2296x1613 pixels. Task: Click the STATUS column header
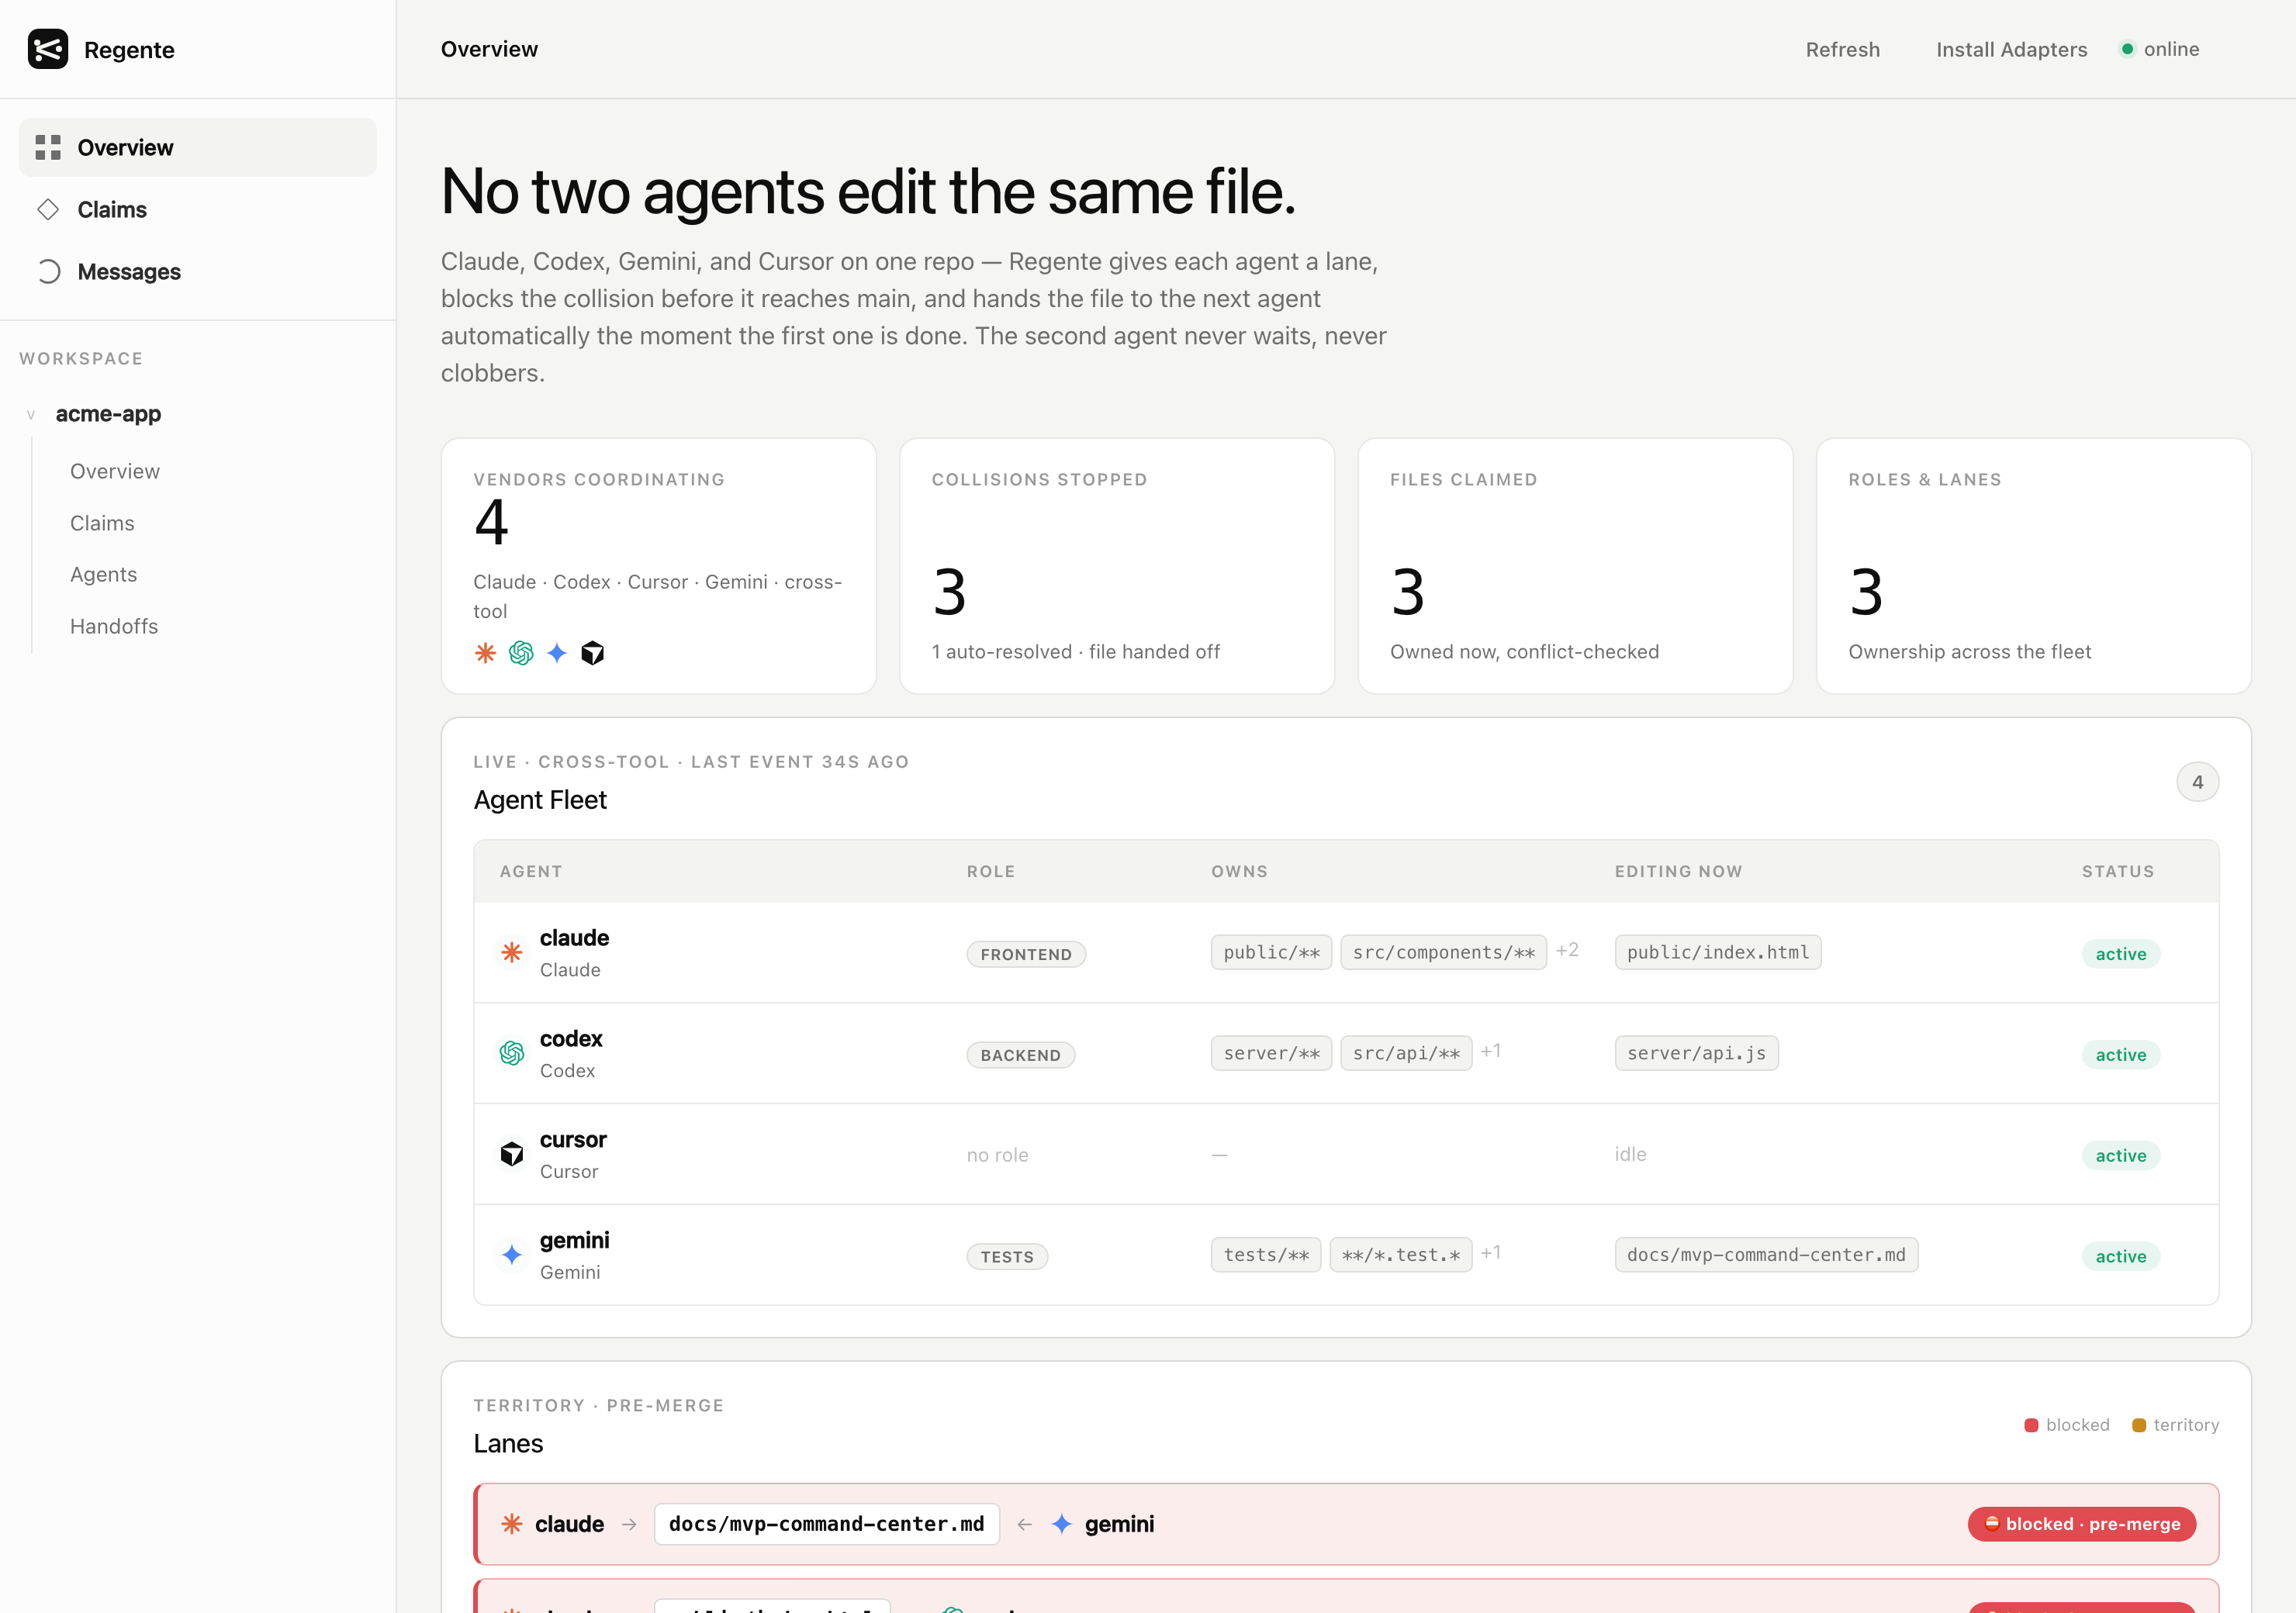tap(2119, 871)
